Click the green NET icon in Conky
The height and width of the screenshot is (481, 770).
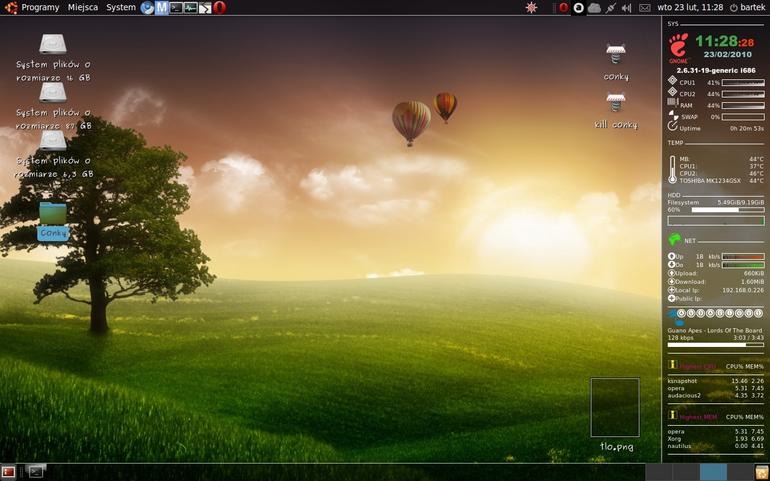coord(675,240)
